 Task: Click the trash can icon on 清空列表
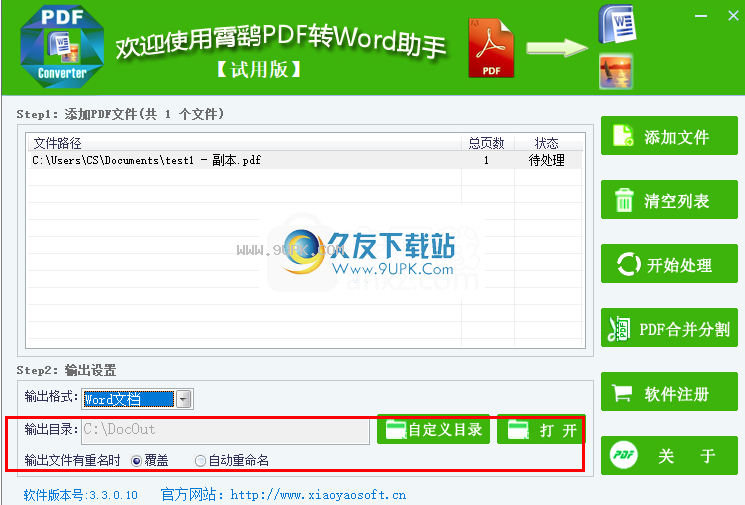point(624,200)
